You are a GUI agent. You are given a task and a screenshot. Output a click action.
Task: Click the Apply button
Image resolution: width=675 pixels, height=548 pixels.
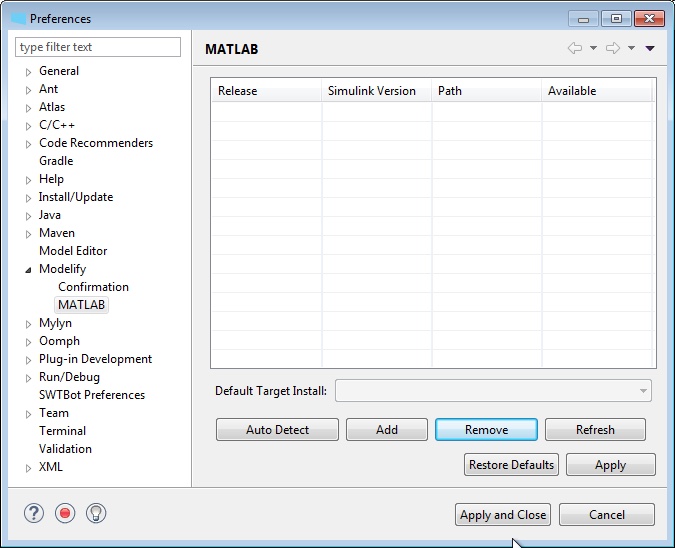[610, 464]
